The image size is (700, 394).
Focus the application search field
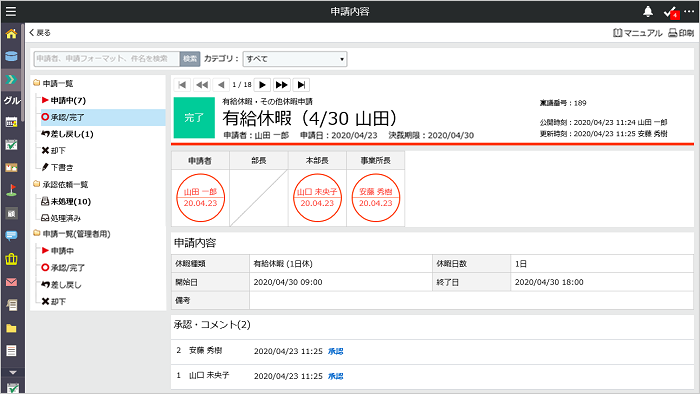coord(107,58)
